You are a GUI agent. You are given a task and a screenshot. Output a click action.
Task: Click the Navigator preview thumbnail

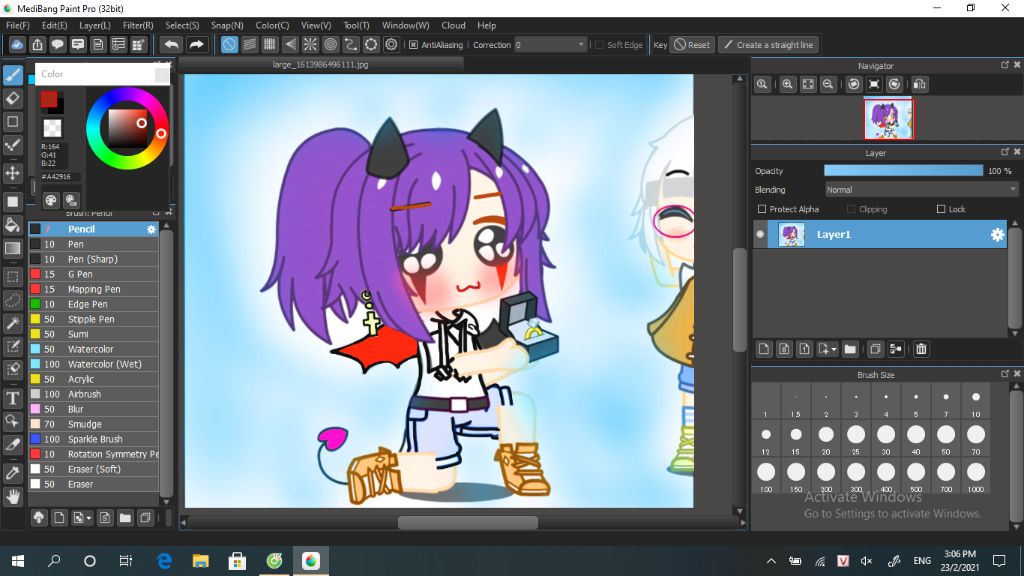pos(889,119)
